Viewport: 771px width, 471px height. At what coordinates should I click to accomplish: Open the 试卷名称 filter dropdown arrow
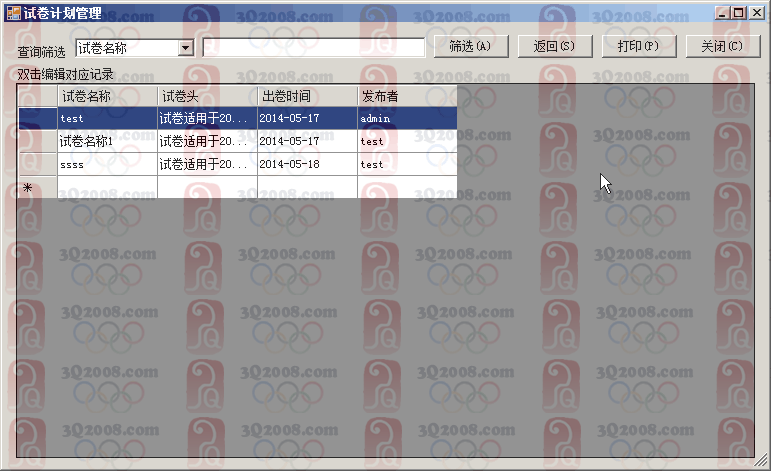pos(185,48)
